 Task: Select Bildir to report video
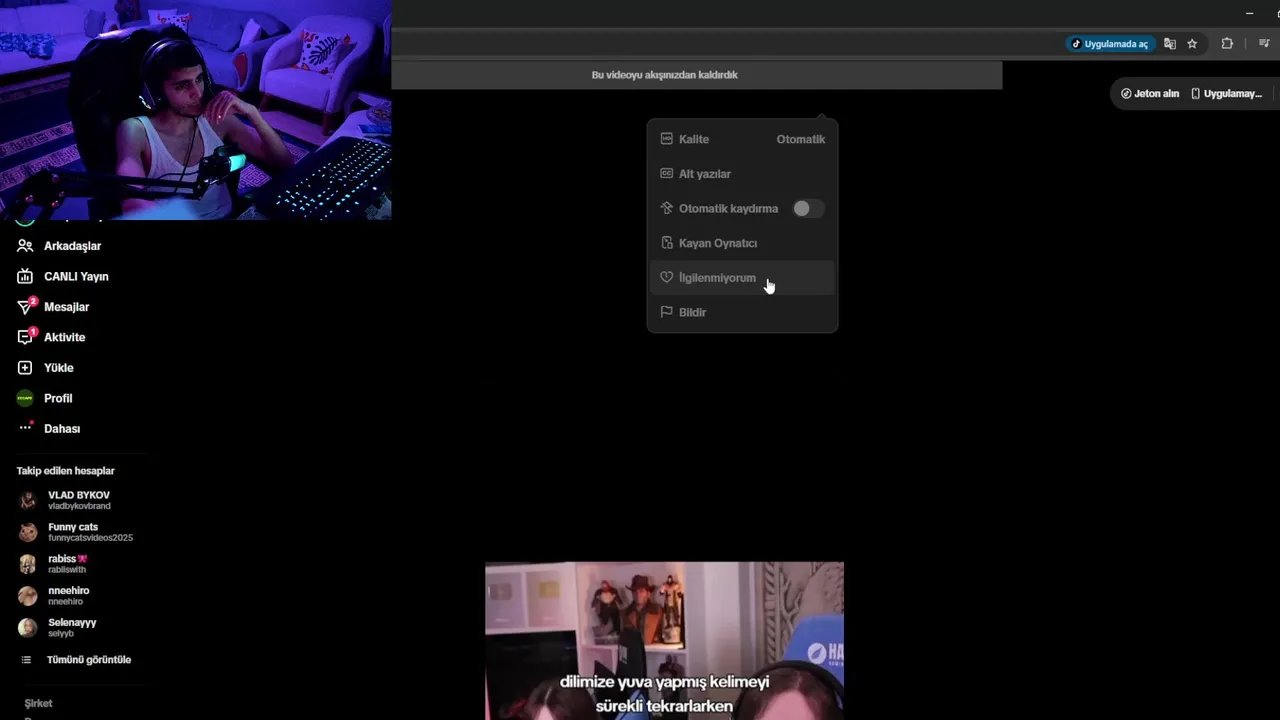click(742, 312)
